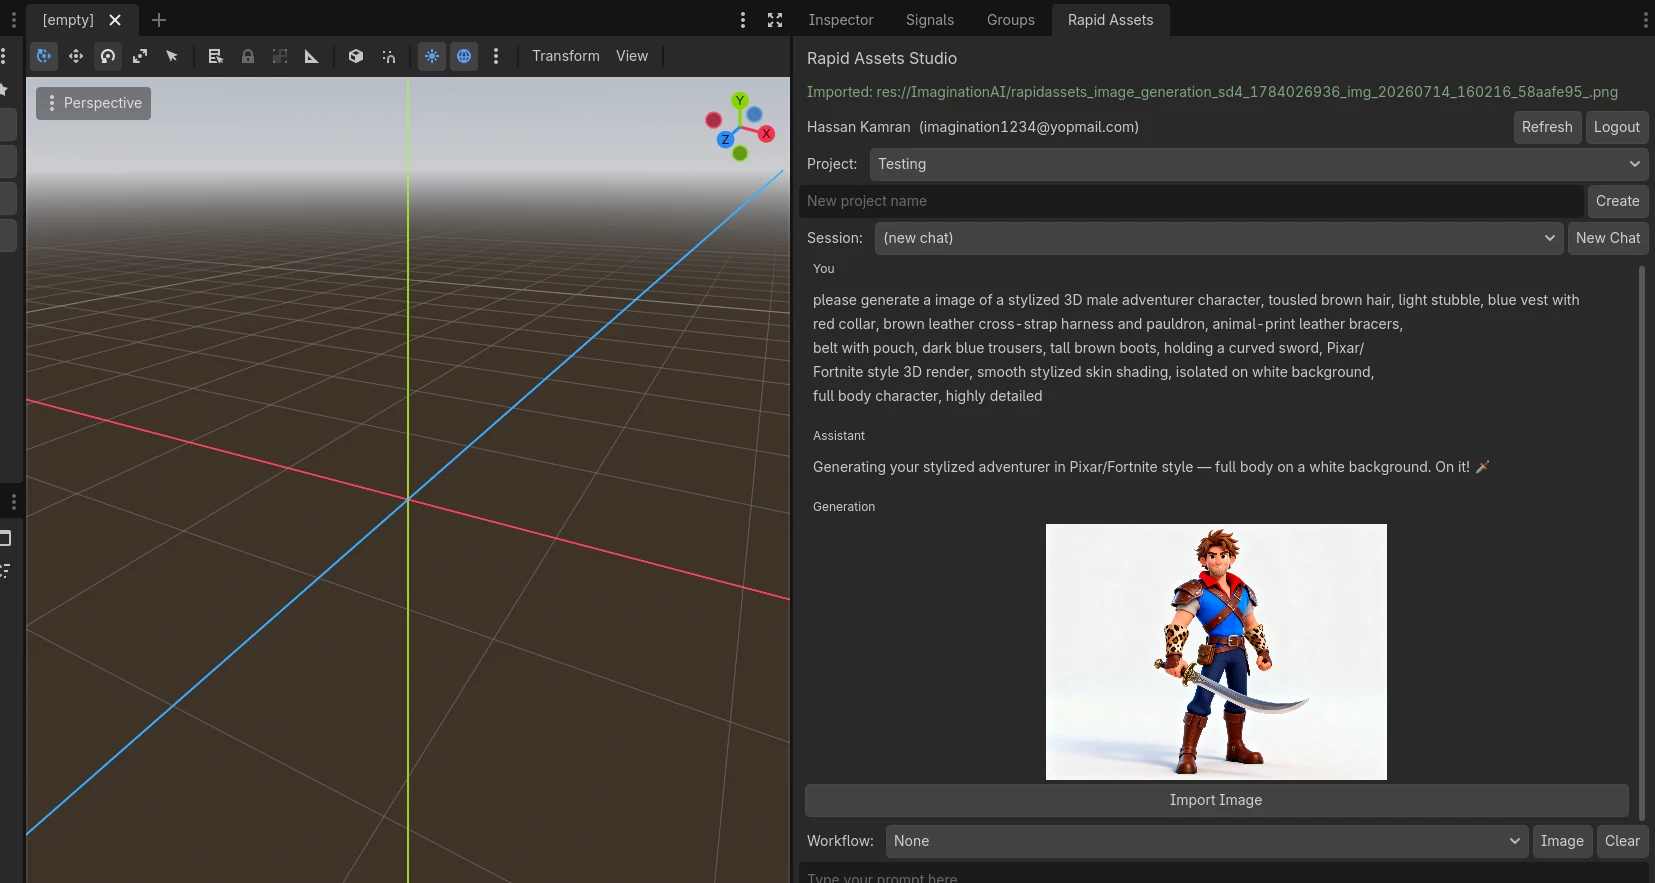Click the Generation label

pyautogui.click(x=844, y=507)
